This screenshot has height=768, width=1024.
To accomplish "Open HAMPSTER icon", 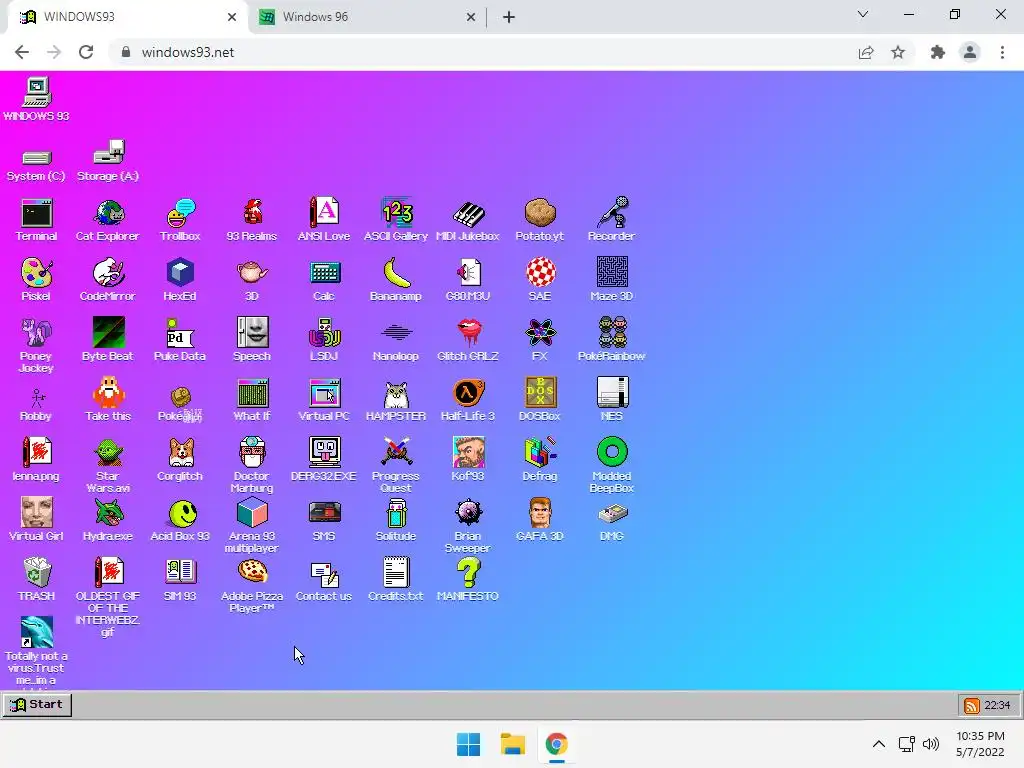I will 396,400.
